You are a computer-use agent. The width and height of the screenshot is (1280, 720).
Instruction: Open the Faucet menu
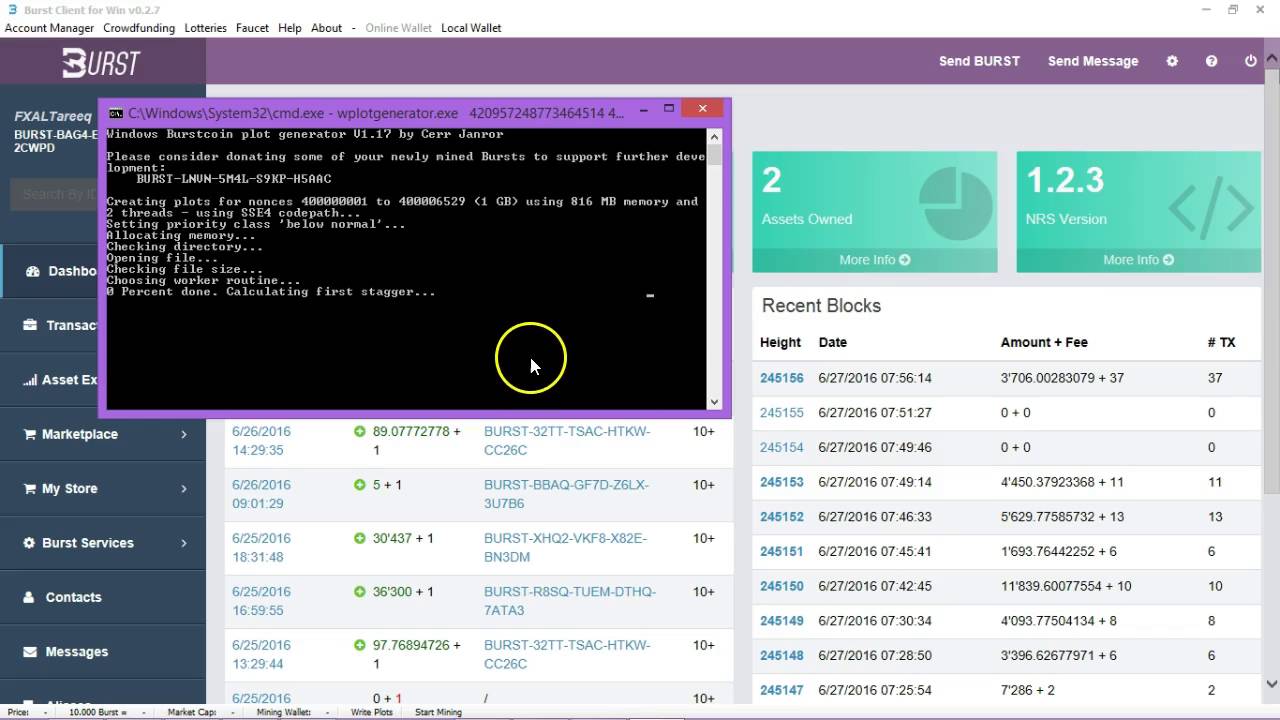click(252, 28)
